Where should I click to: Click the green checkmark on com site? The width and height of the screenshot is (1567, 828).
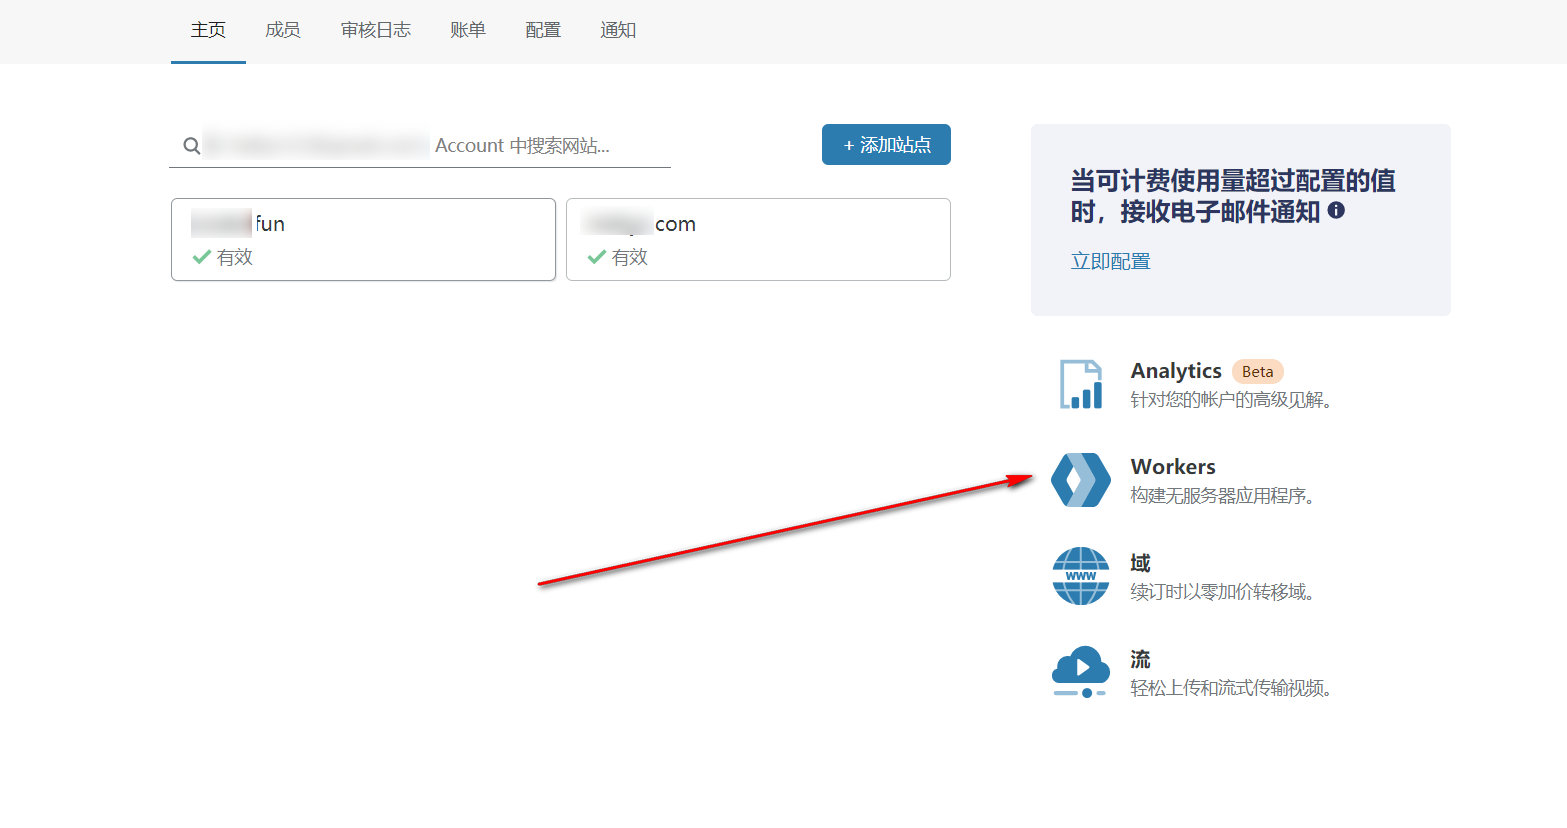597,257
